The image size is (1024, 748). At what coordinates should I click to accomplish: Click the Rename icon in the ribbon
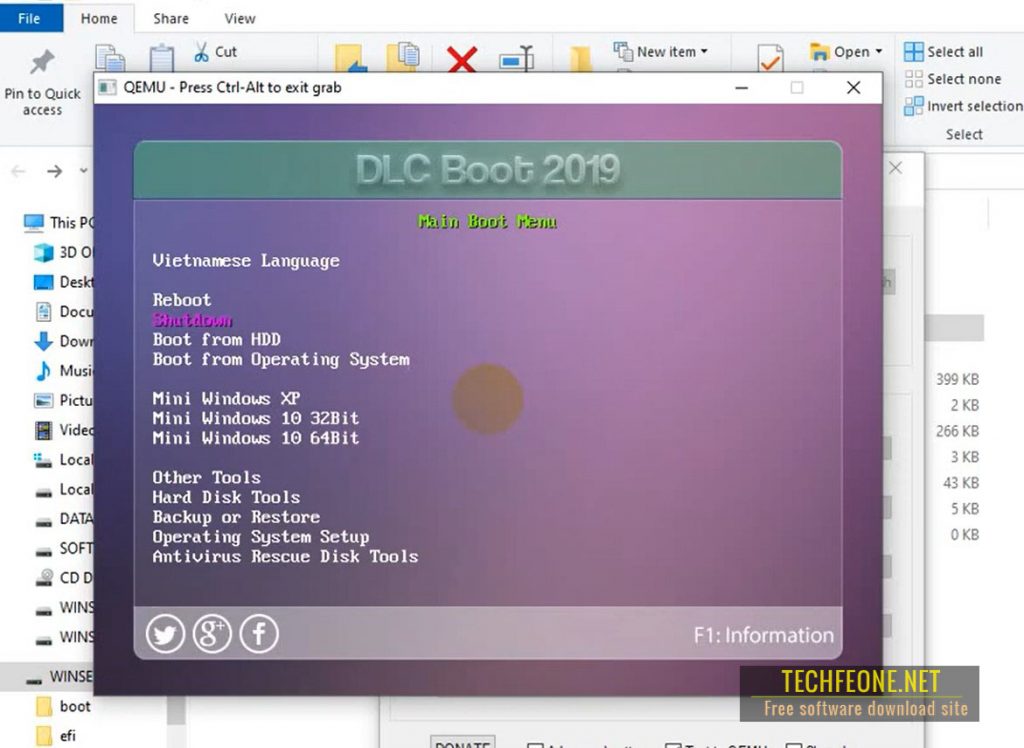[516, 58]
